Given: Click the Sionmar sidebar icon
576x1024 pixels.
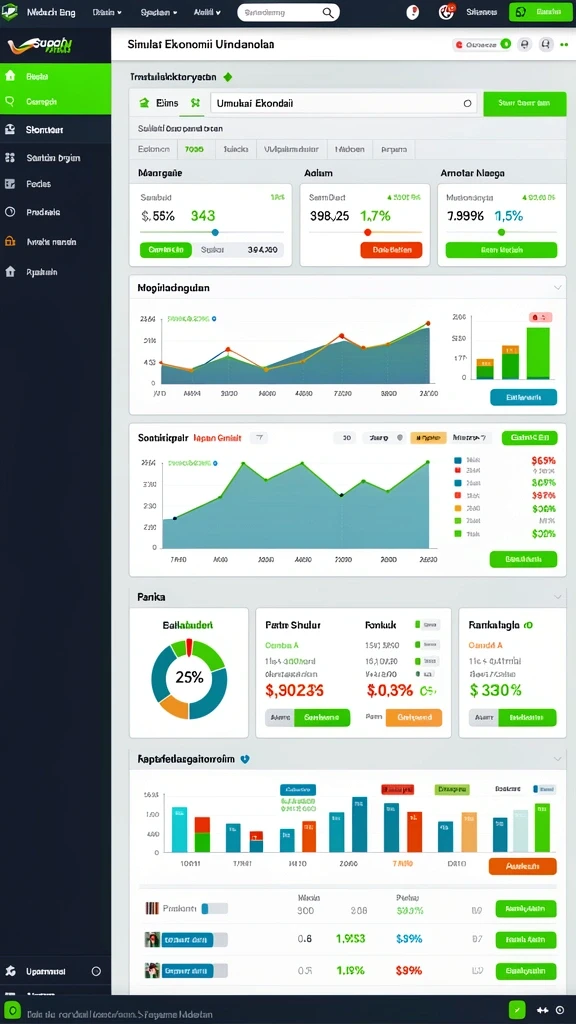Looking at the screenshot, I should [x=10, y=129].
